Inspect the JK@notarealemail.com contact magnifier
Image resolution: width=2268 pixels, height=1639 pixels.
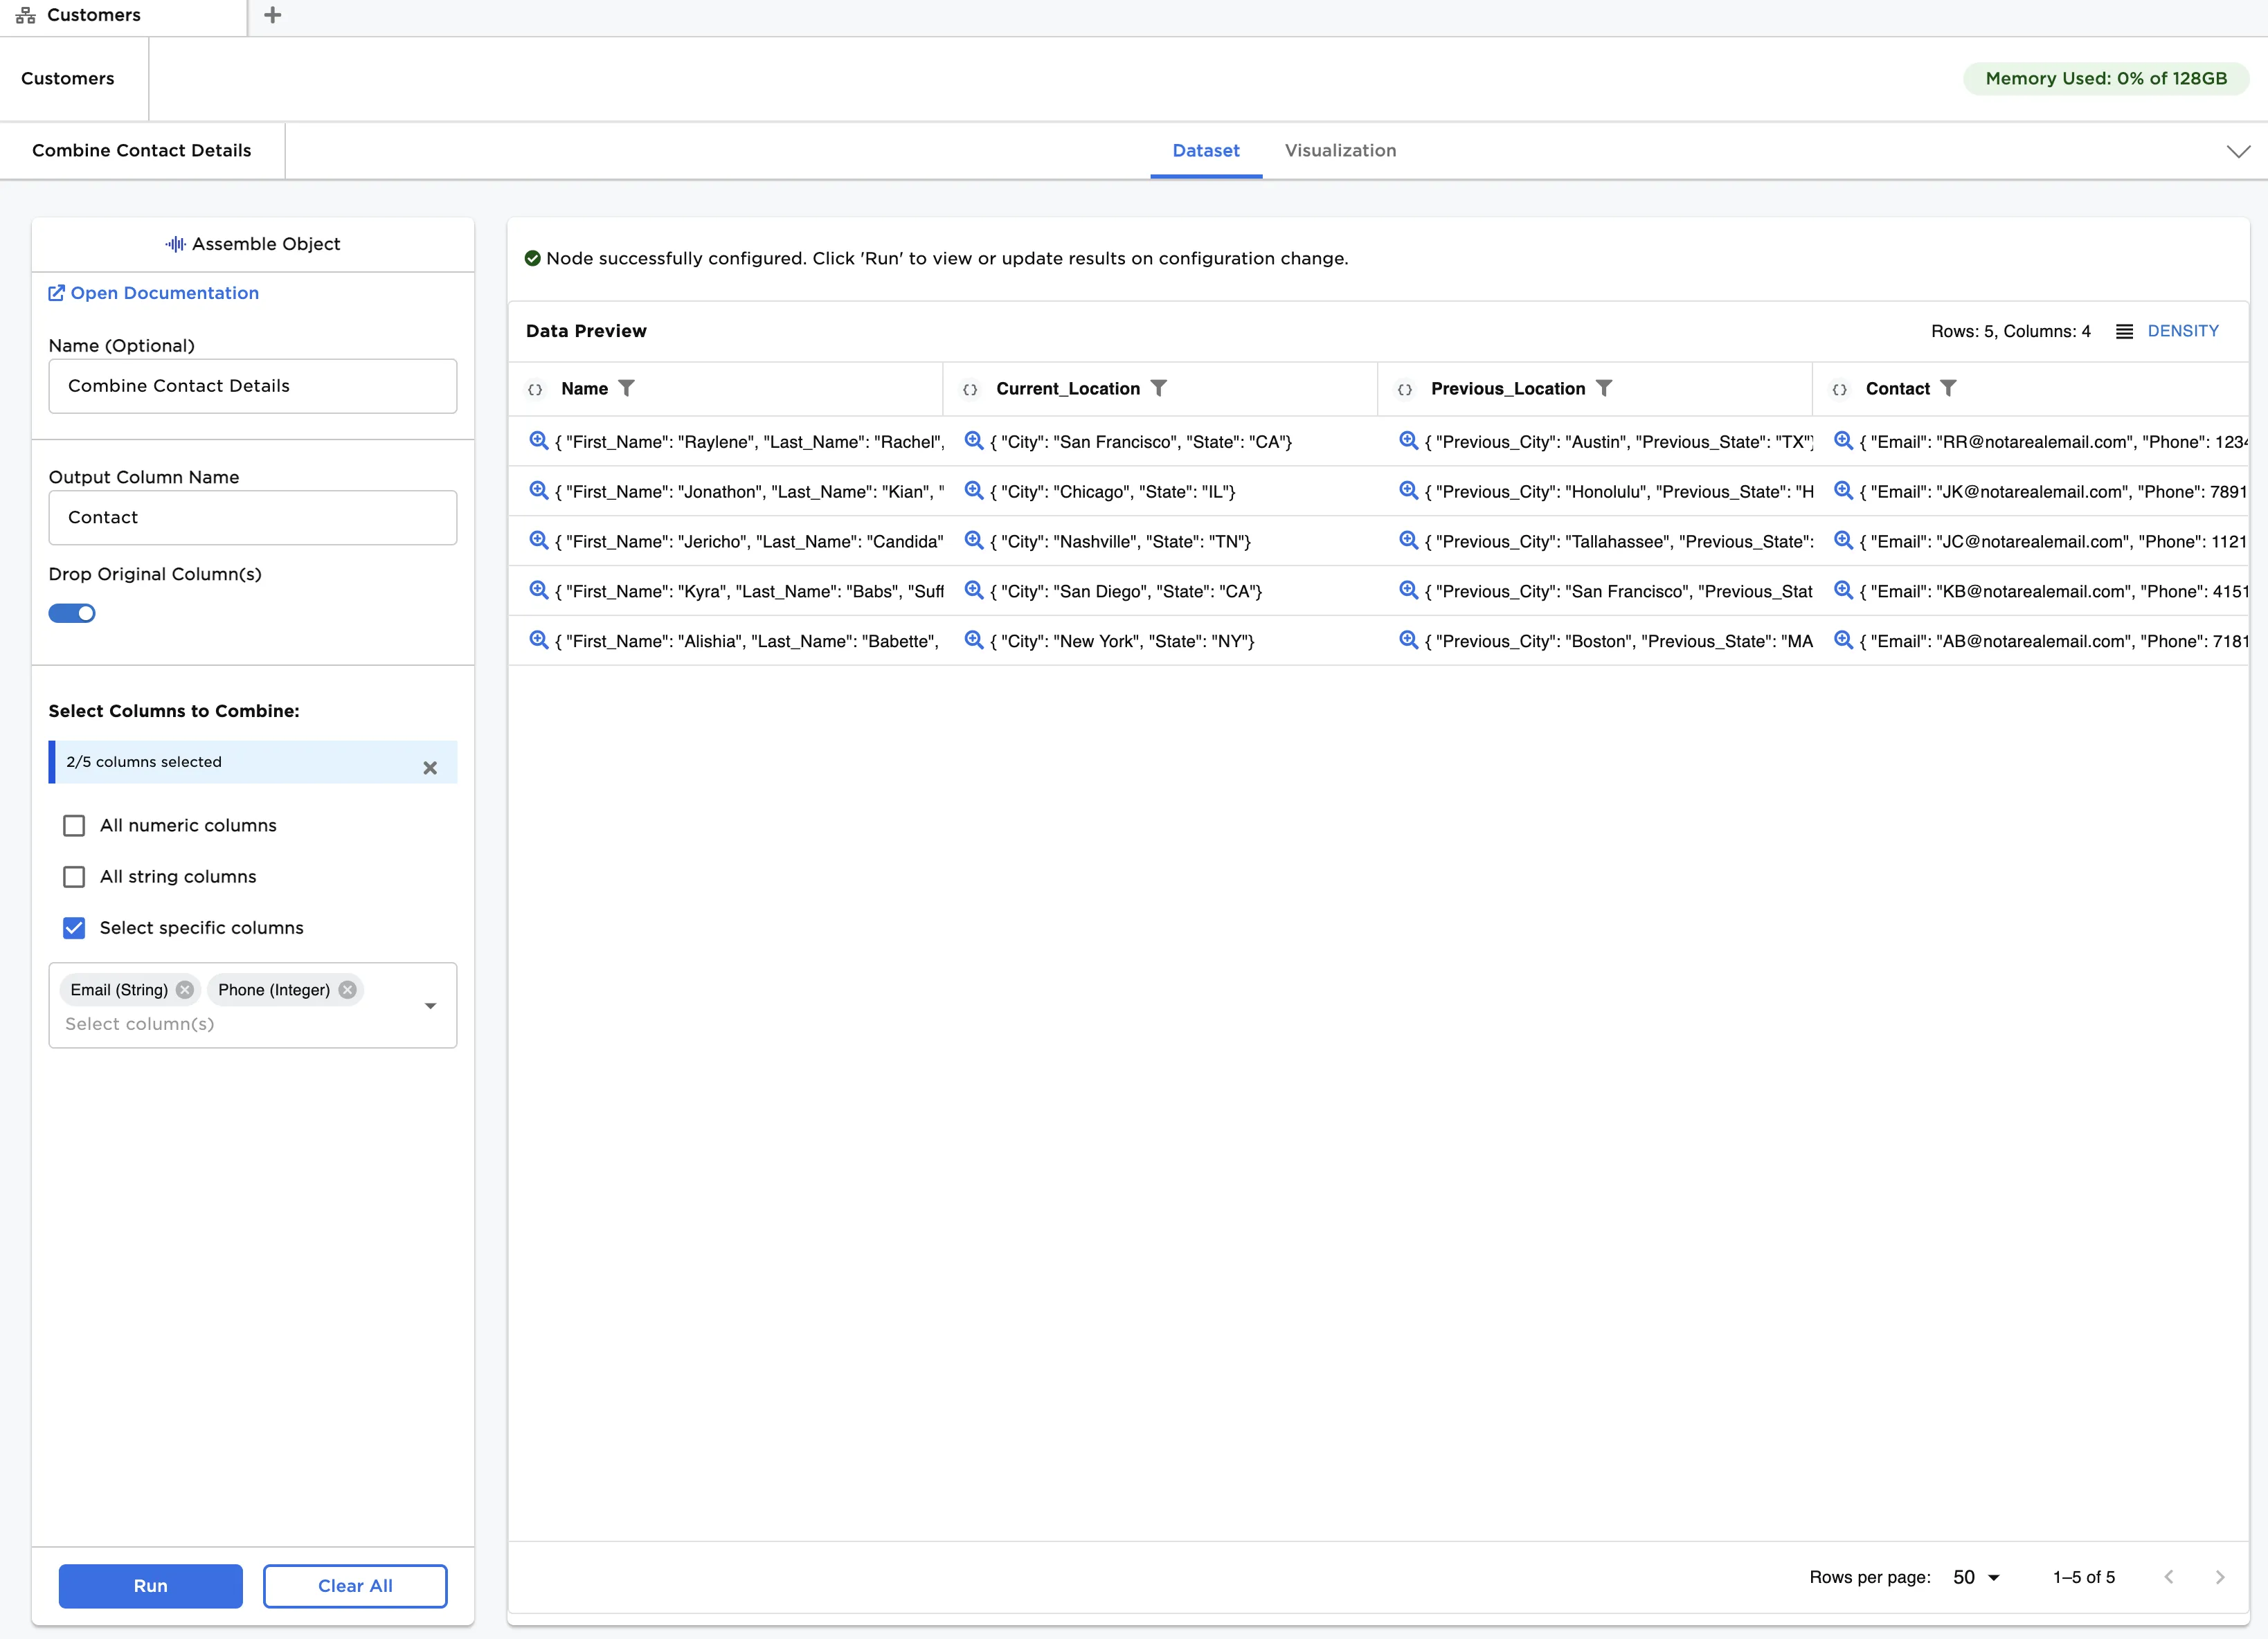coord(1843,491)
